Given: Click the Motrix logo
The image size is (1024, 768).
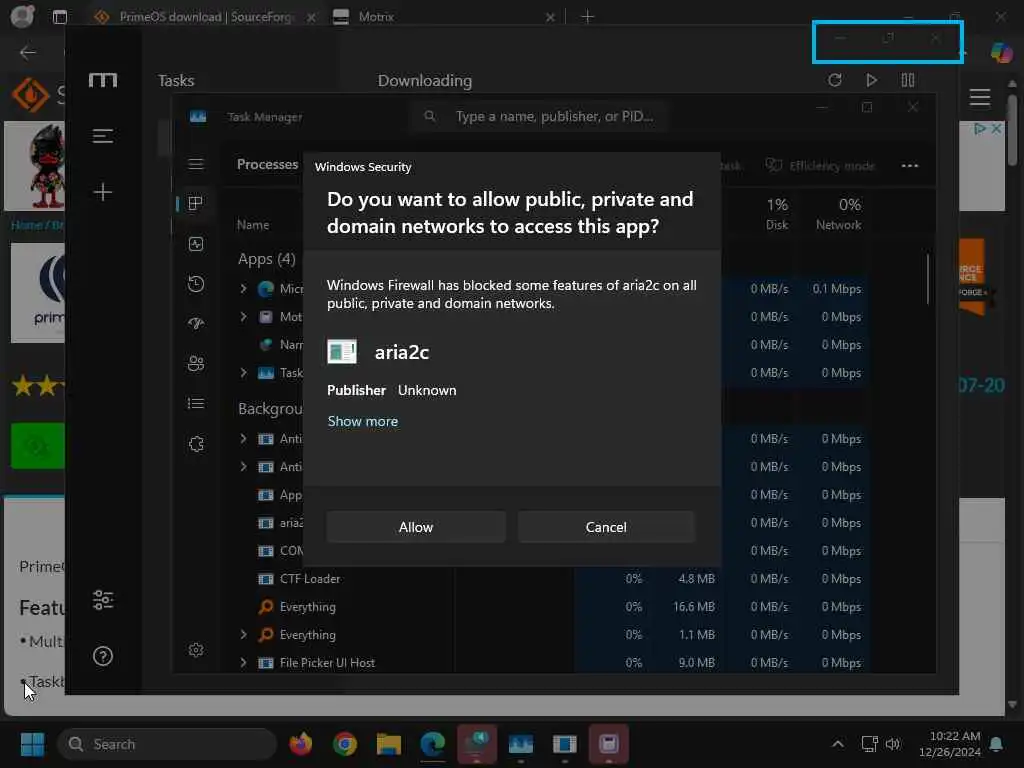Looking at the screenshot, I should click(103, 80).
